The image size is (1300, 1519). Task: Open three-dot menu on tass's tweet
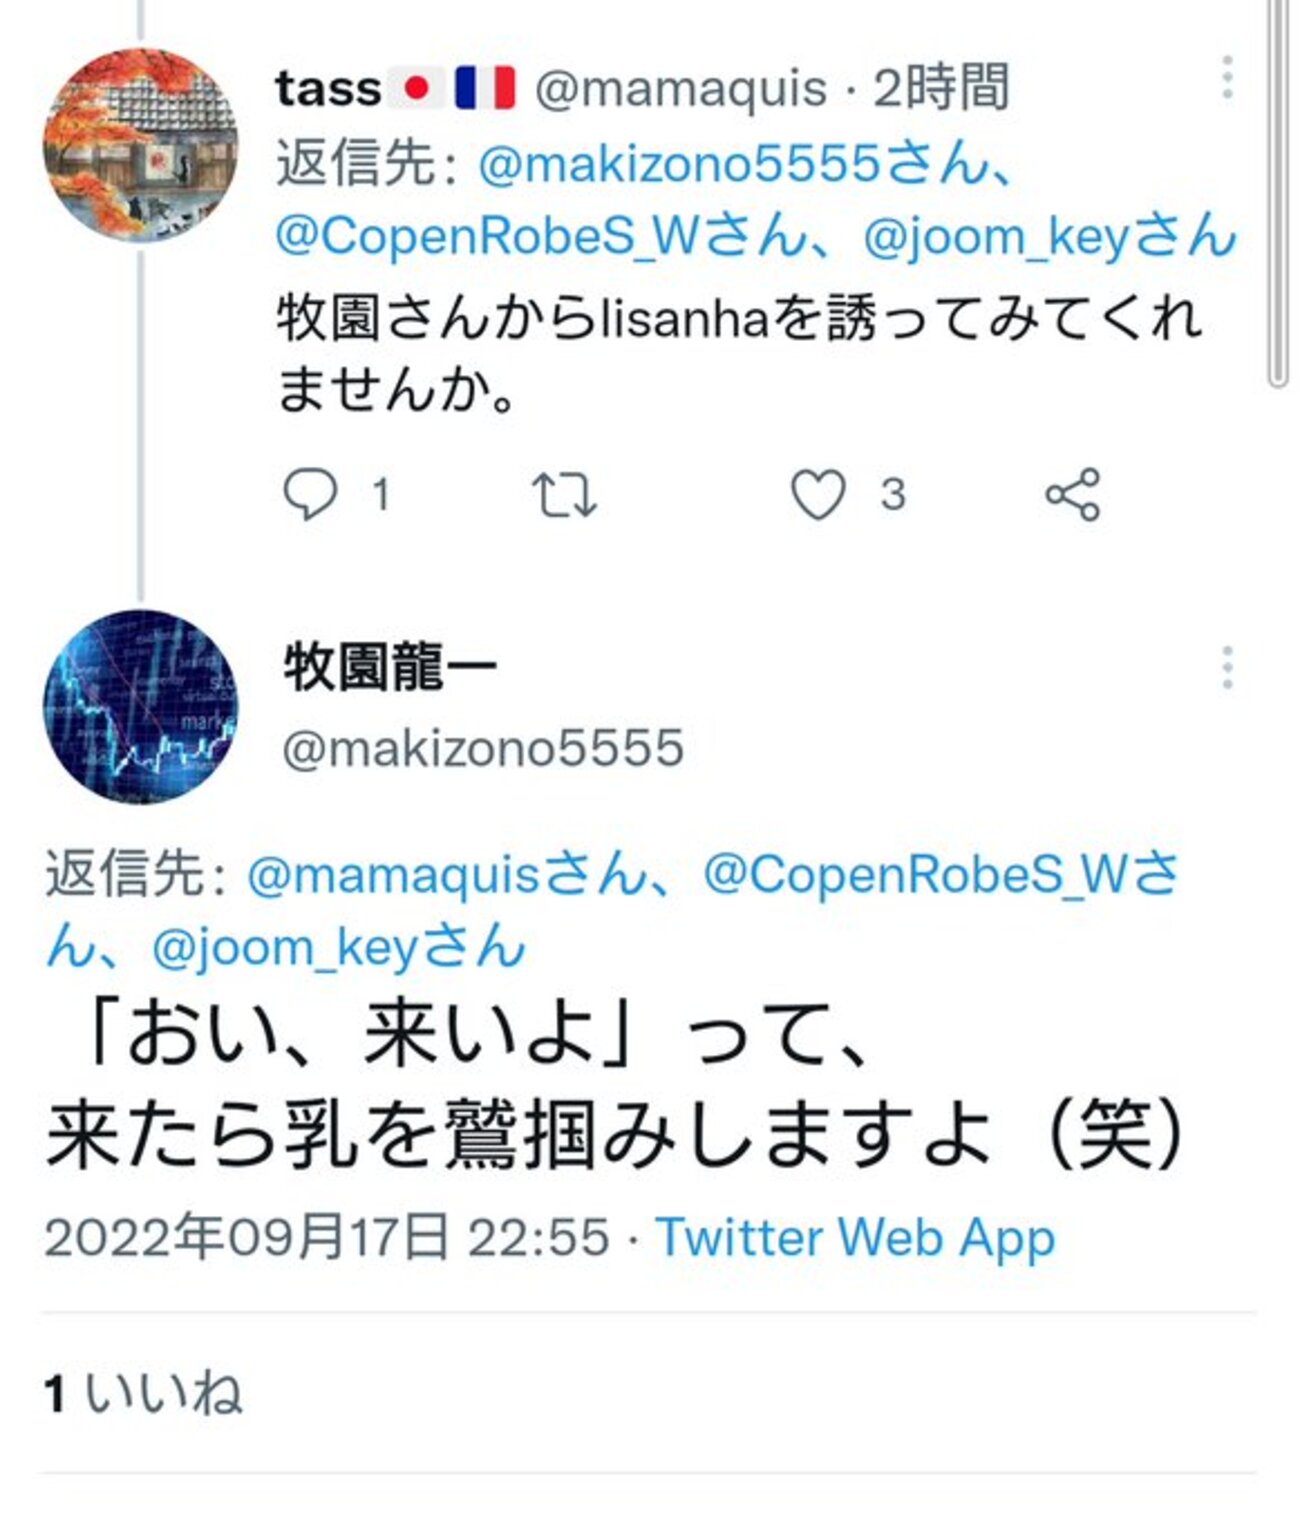point(1227,78)
